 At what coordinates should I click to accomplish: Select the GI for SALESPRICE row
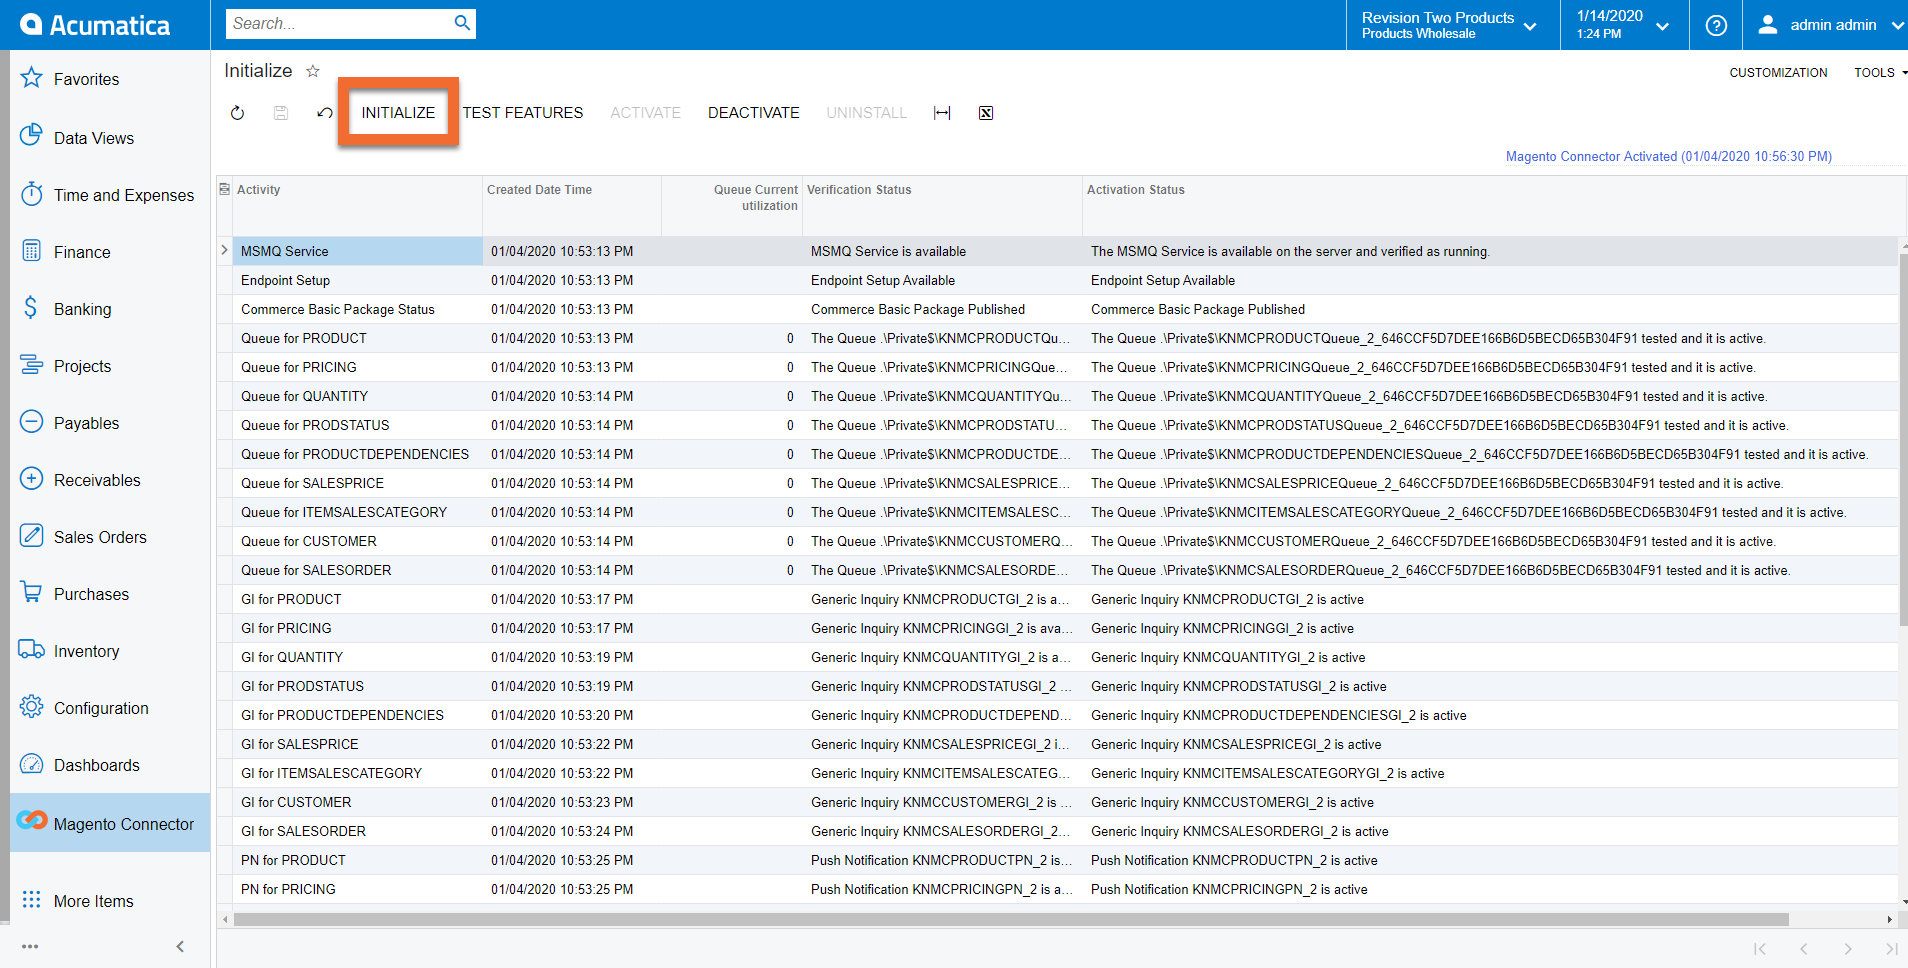[1059, 744]
